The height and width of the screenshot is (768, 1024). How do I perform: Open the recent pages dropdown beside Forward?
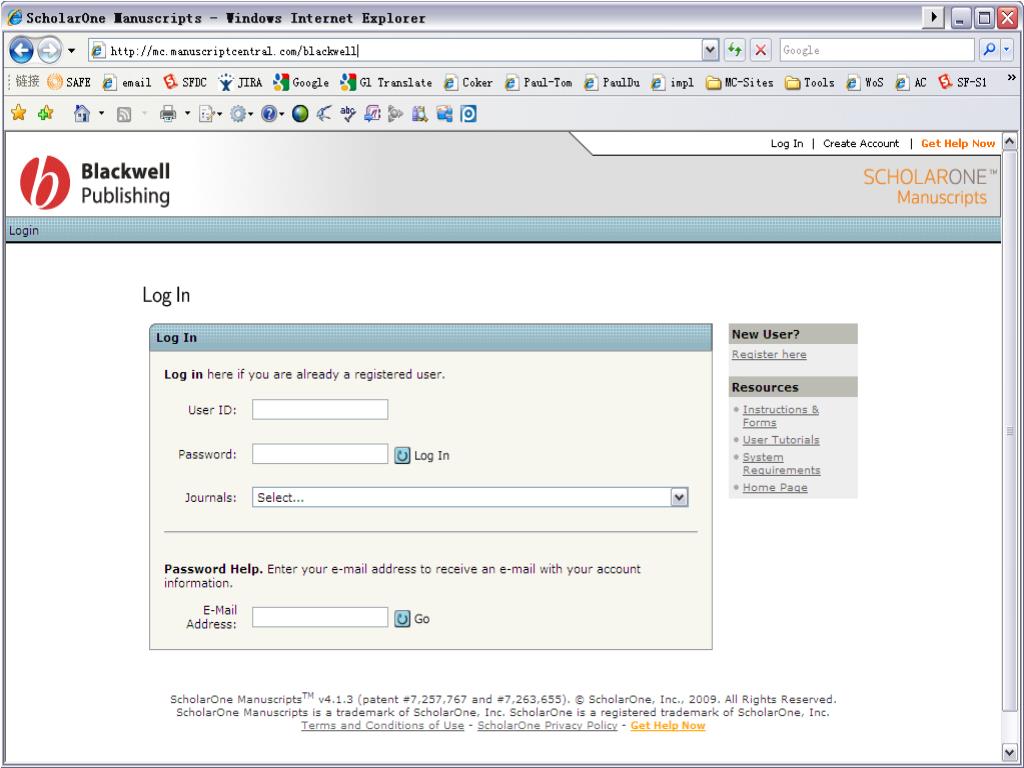(x=72, y=50)
